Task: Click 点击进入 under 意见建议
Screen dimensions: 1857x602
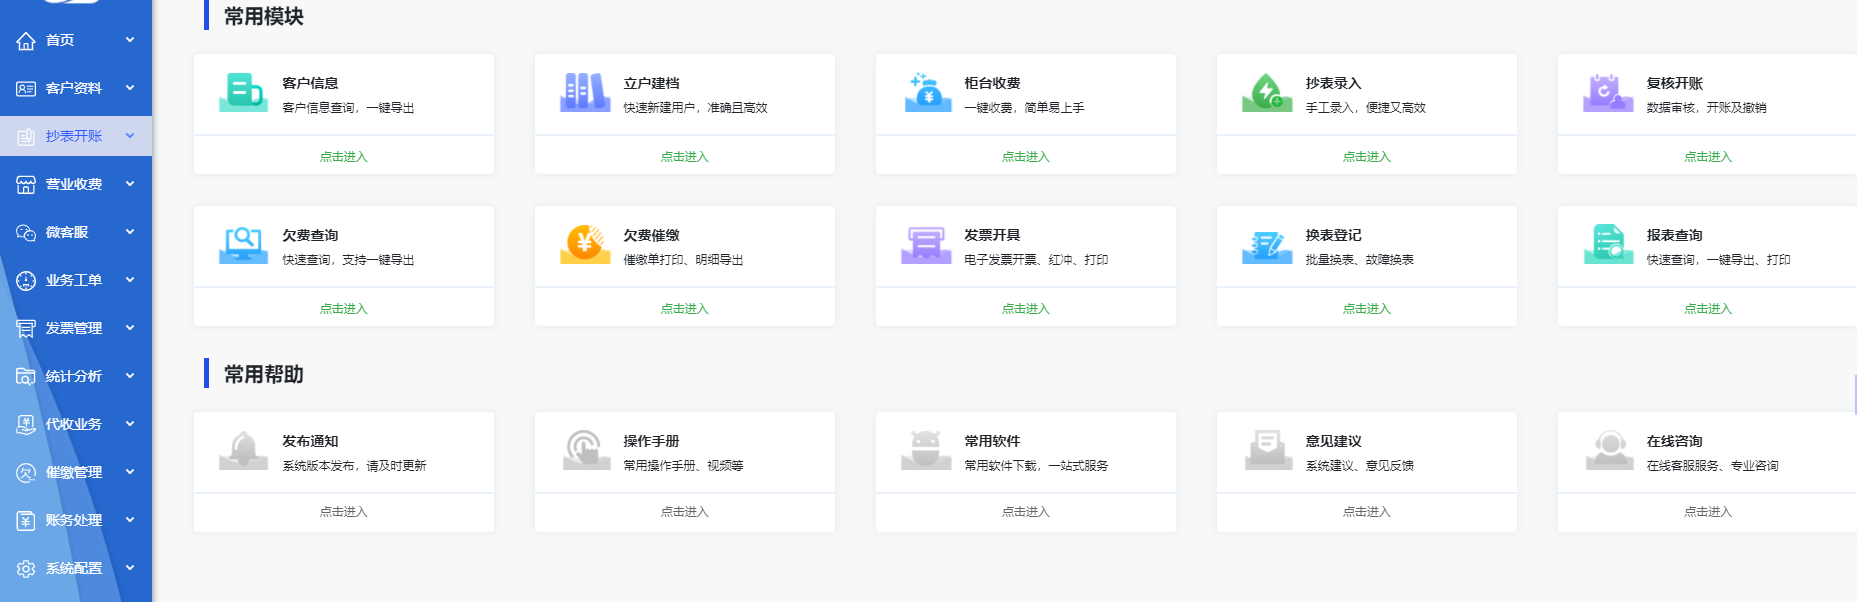Action: 1367,512
